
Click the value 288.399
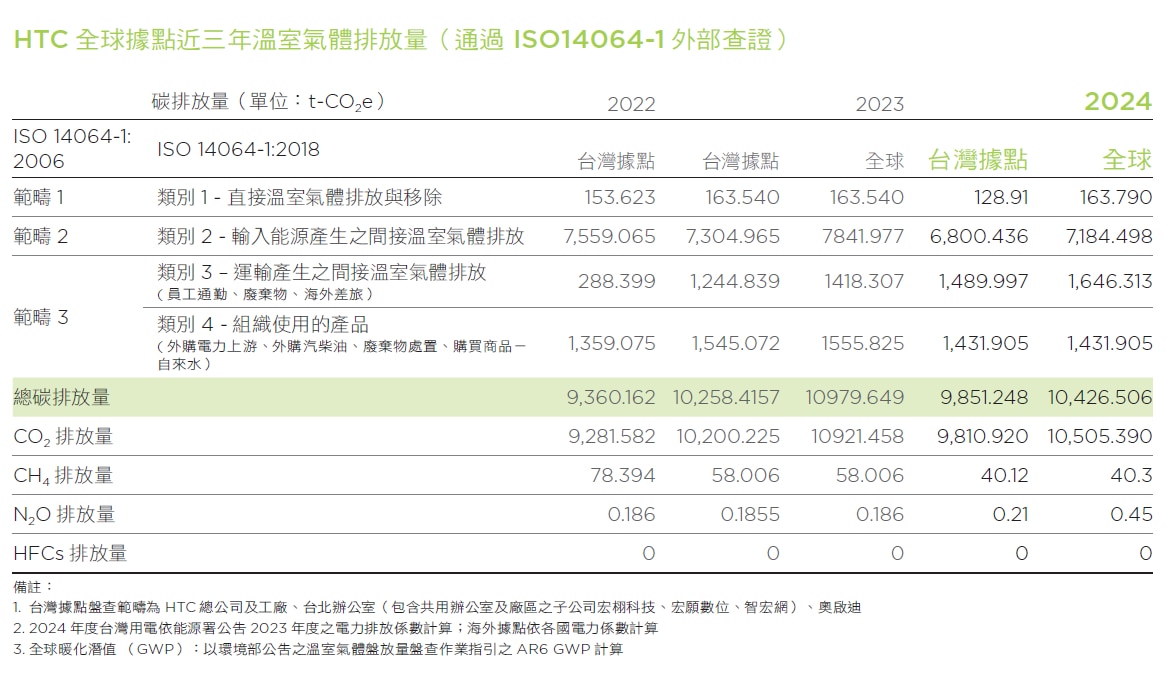[x=617, y=281]
